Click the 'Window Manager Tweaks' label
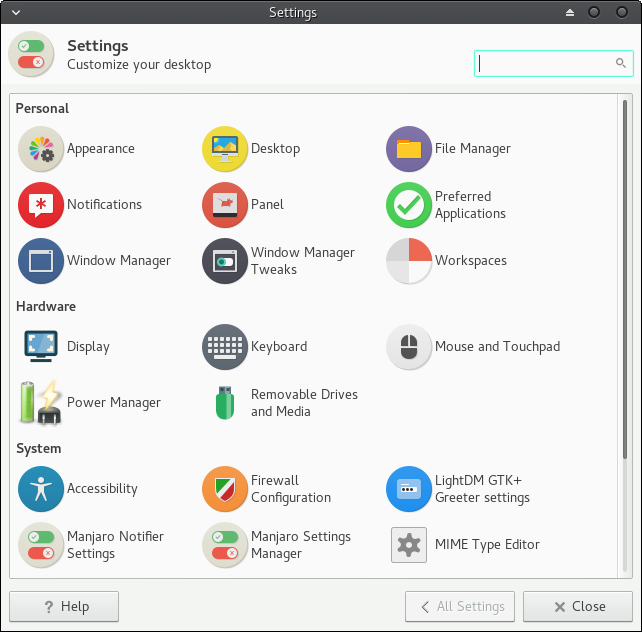Screen dimensions: 642x632 (x=303, y=261)
